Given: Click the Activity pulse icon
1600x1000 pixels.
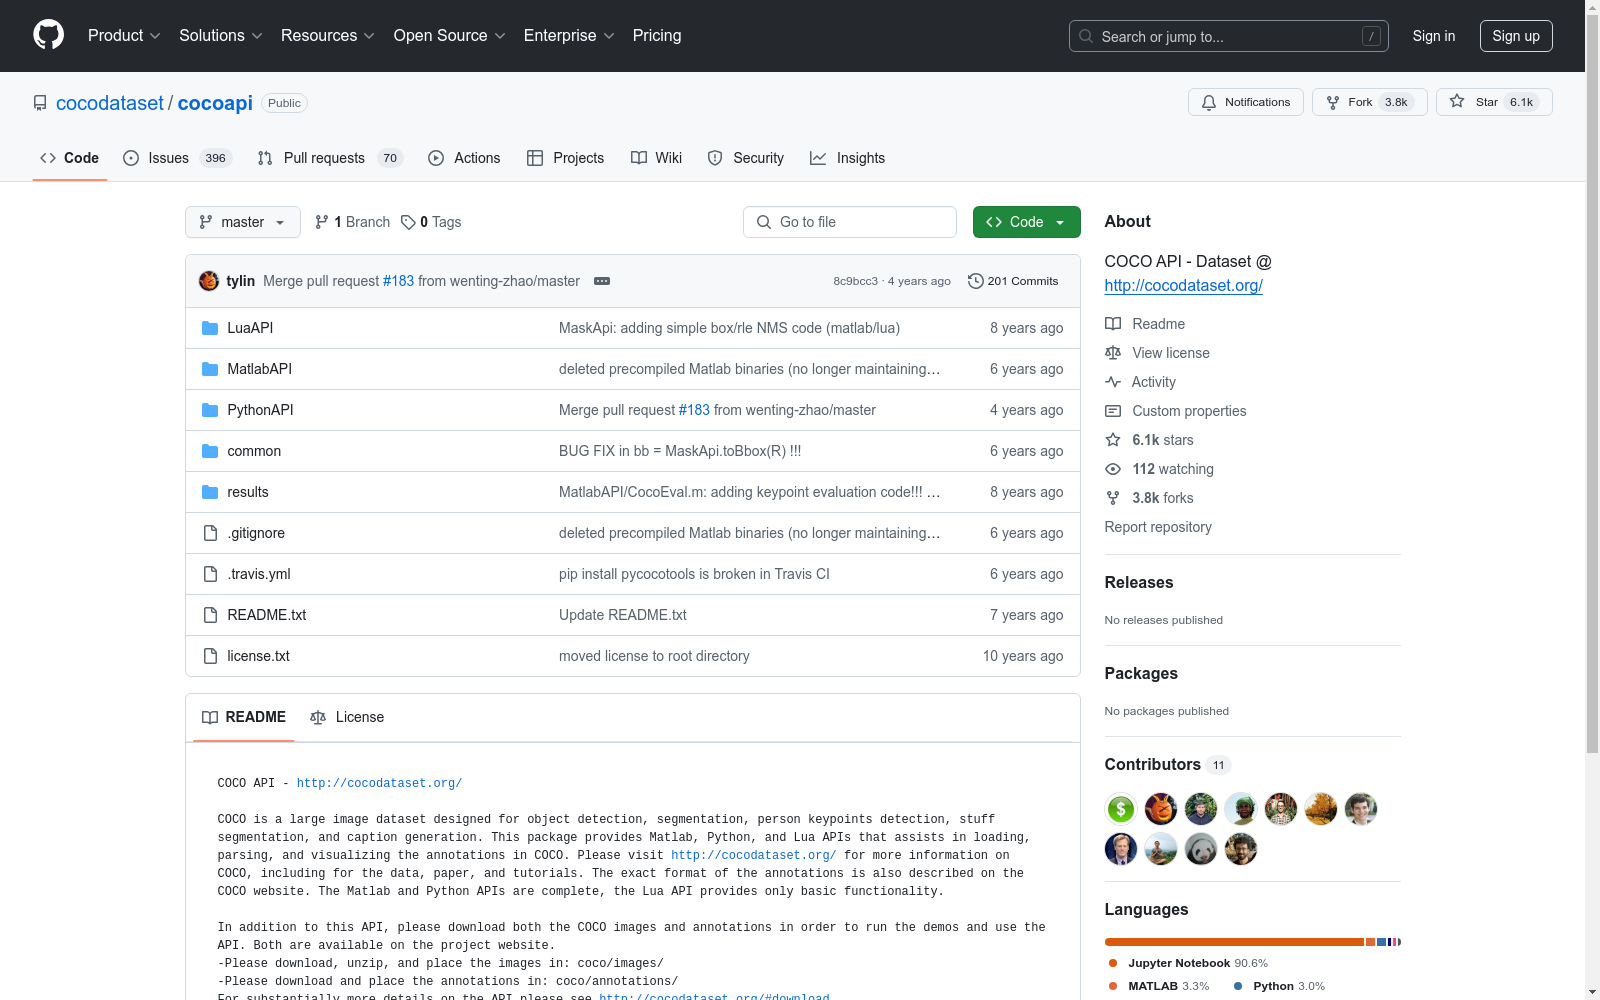Looking at the screenshot, I should click(1113, 382).
